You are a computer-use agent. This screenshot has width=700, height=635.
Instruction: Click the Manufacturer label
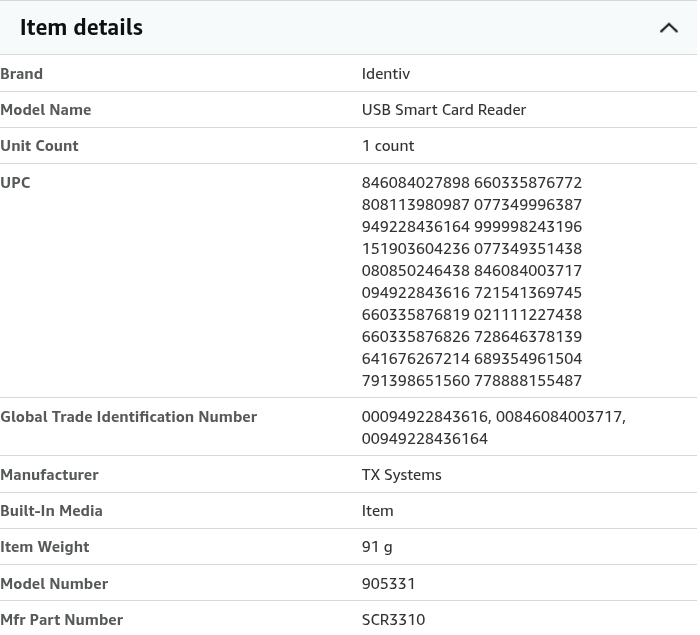pyautogui.click(x=49, y=475)
